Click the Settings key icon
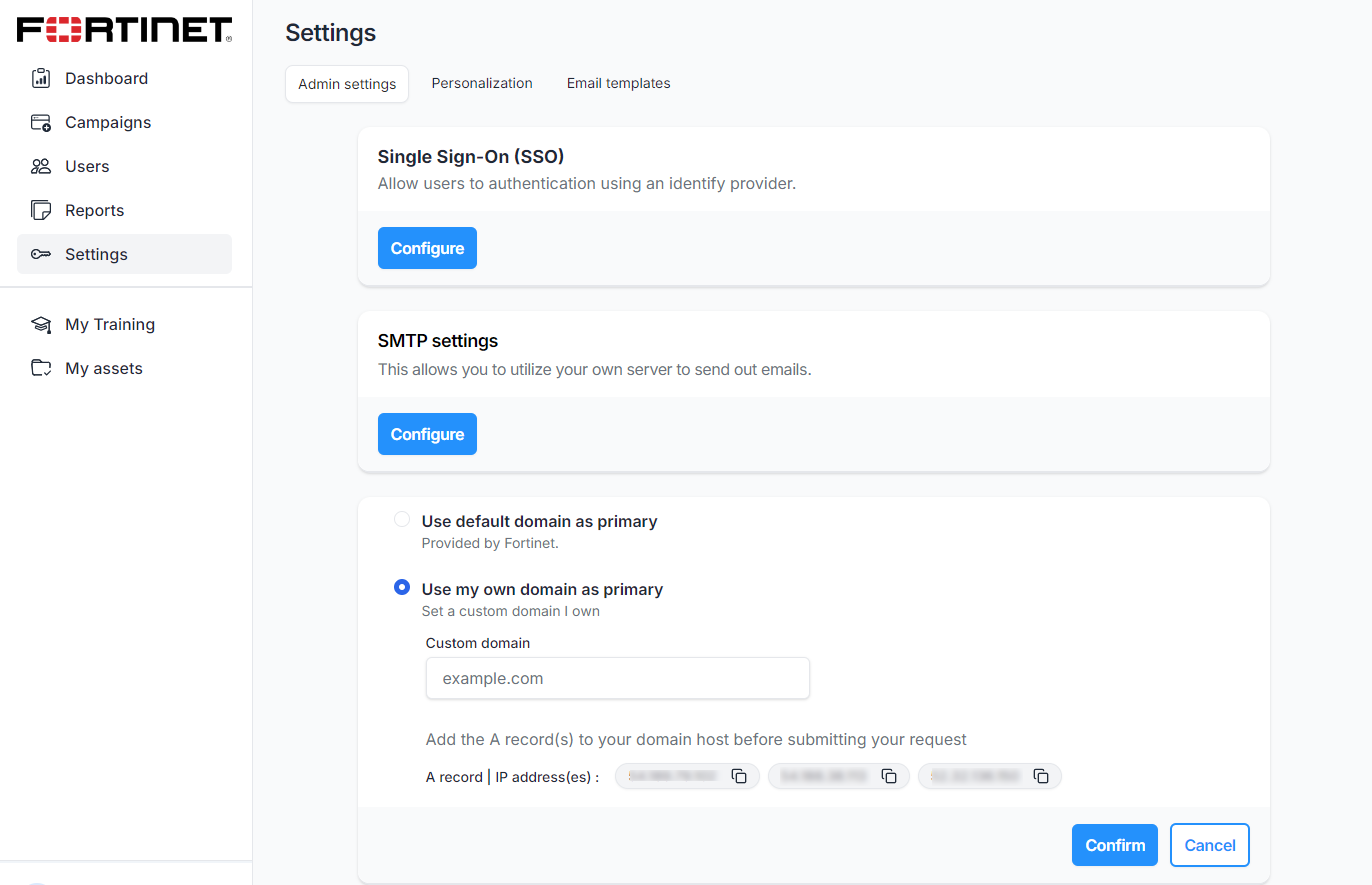 tap(41, 254)
